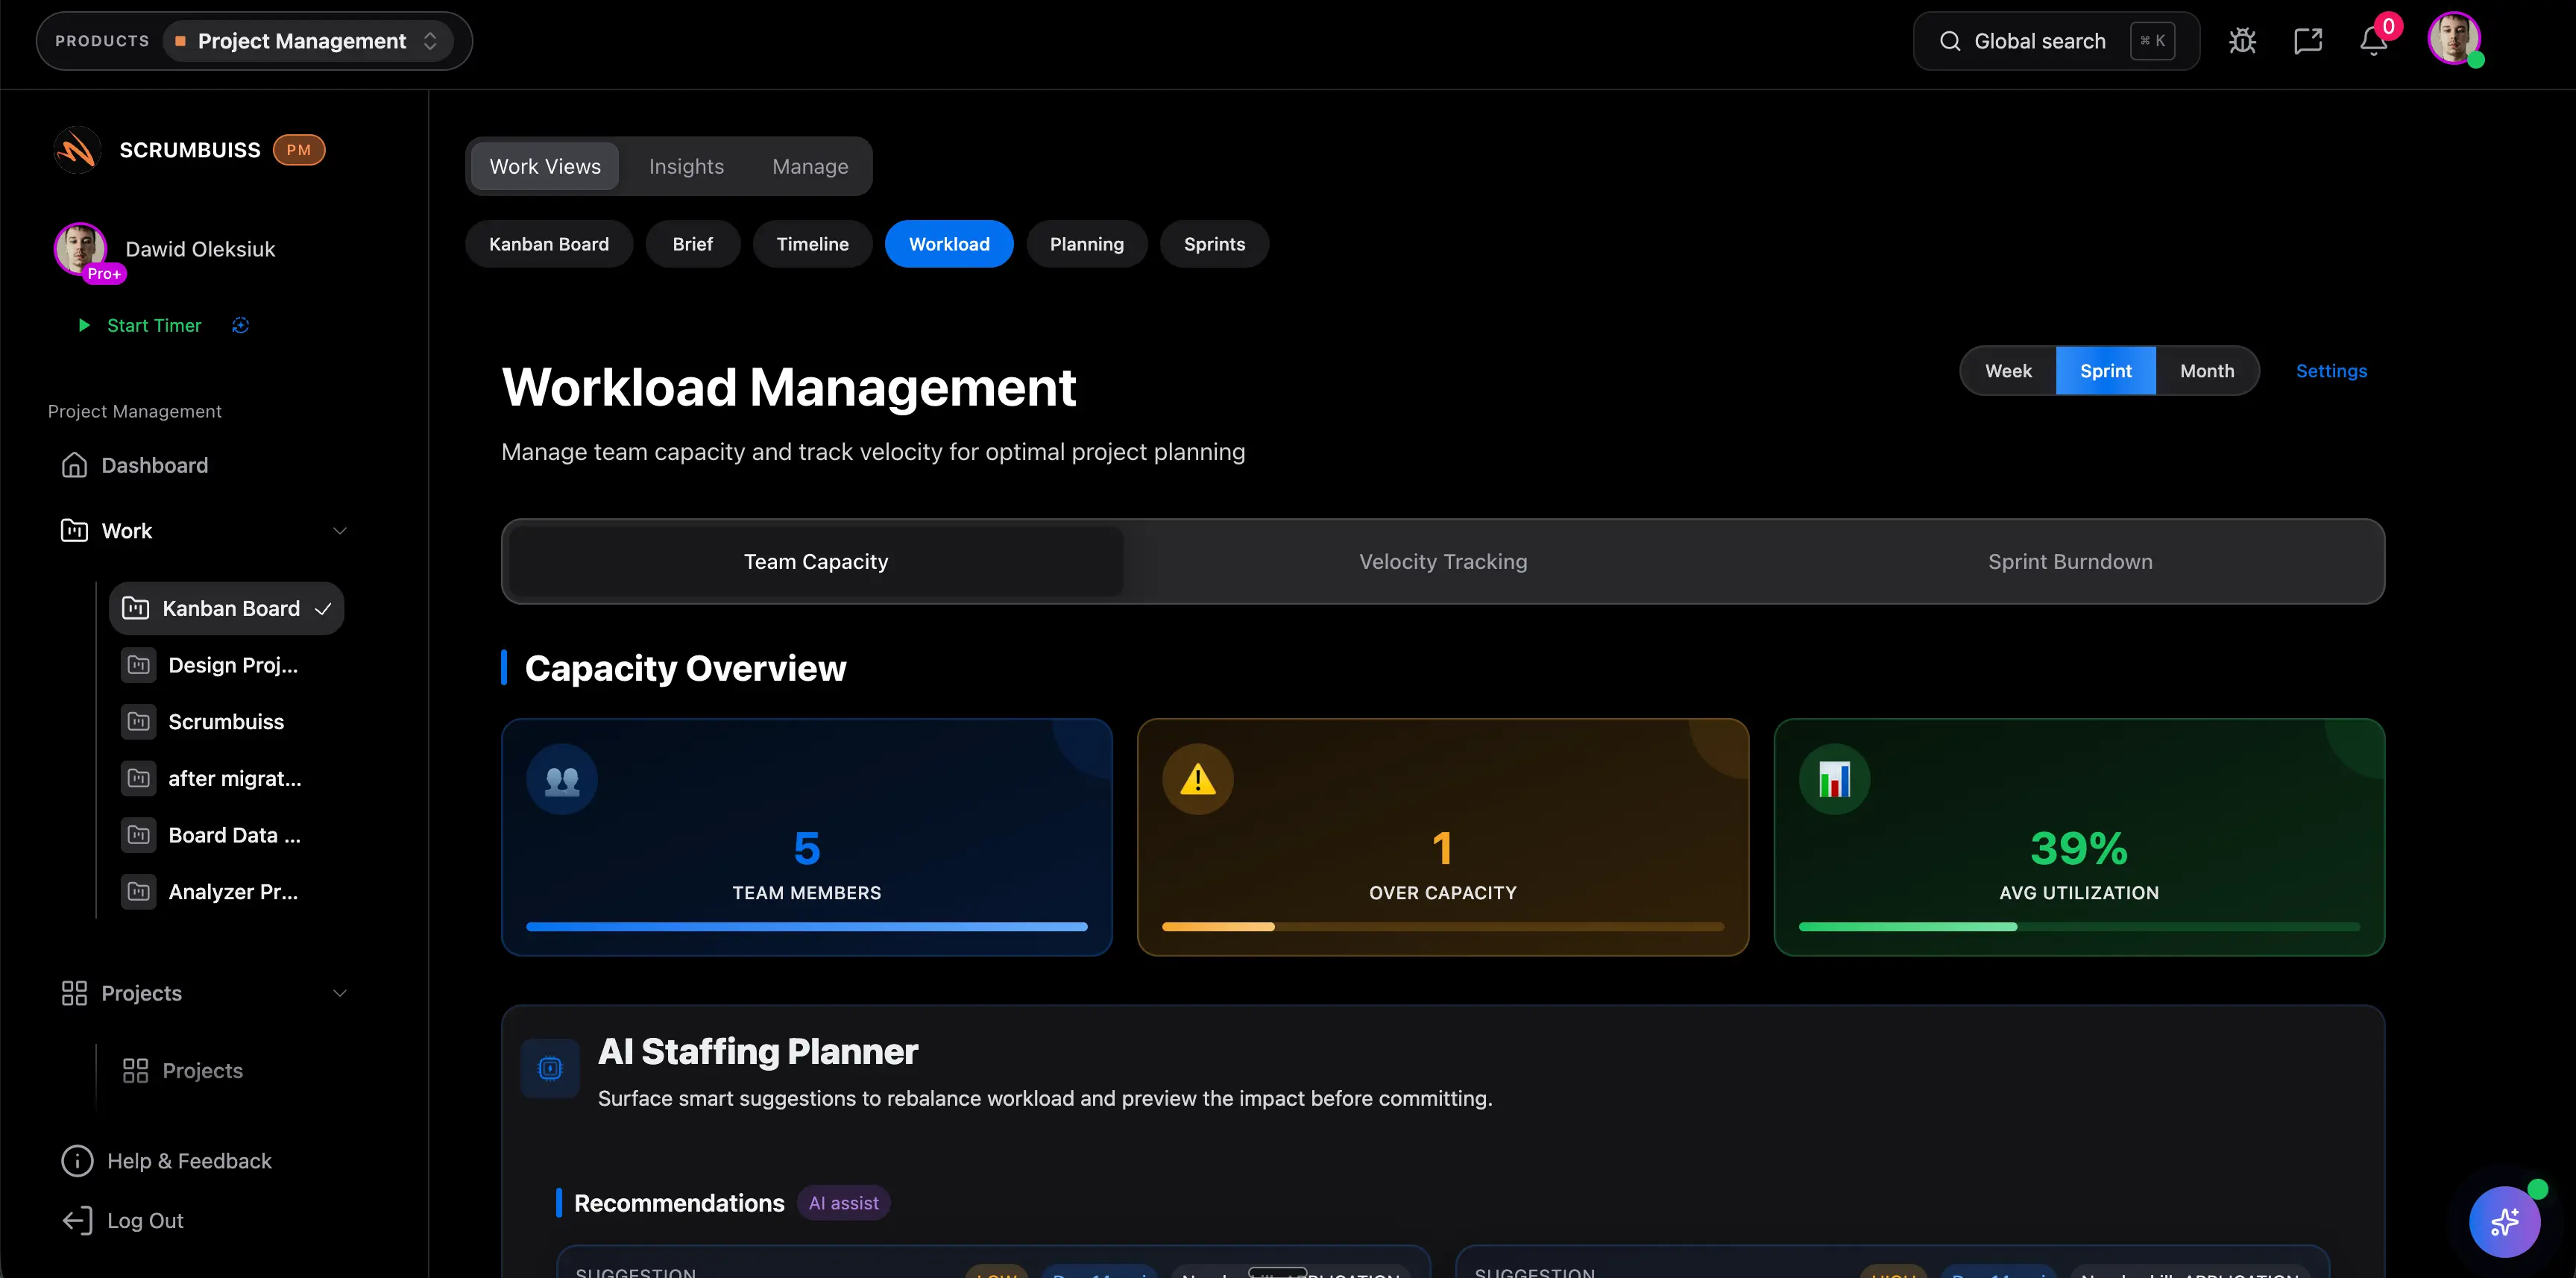The width and height of the screenshot is (2576, 1278).
Task: Collapse the Projects section in sidebar
Action: click(x=340, y=993)
